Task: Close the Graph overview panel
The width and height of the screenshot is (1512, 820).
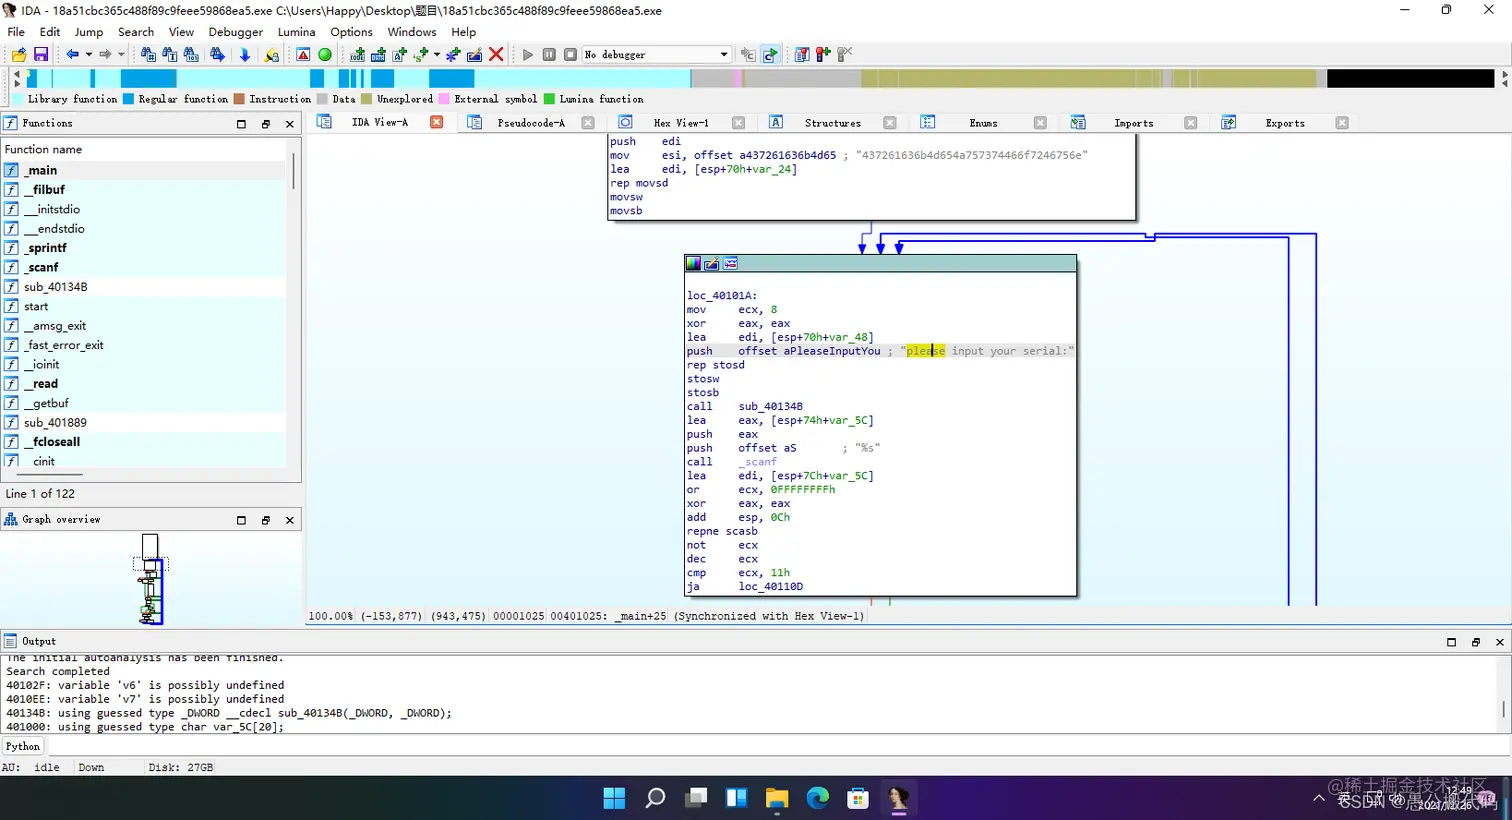Action: point(290,520)
